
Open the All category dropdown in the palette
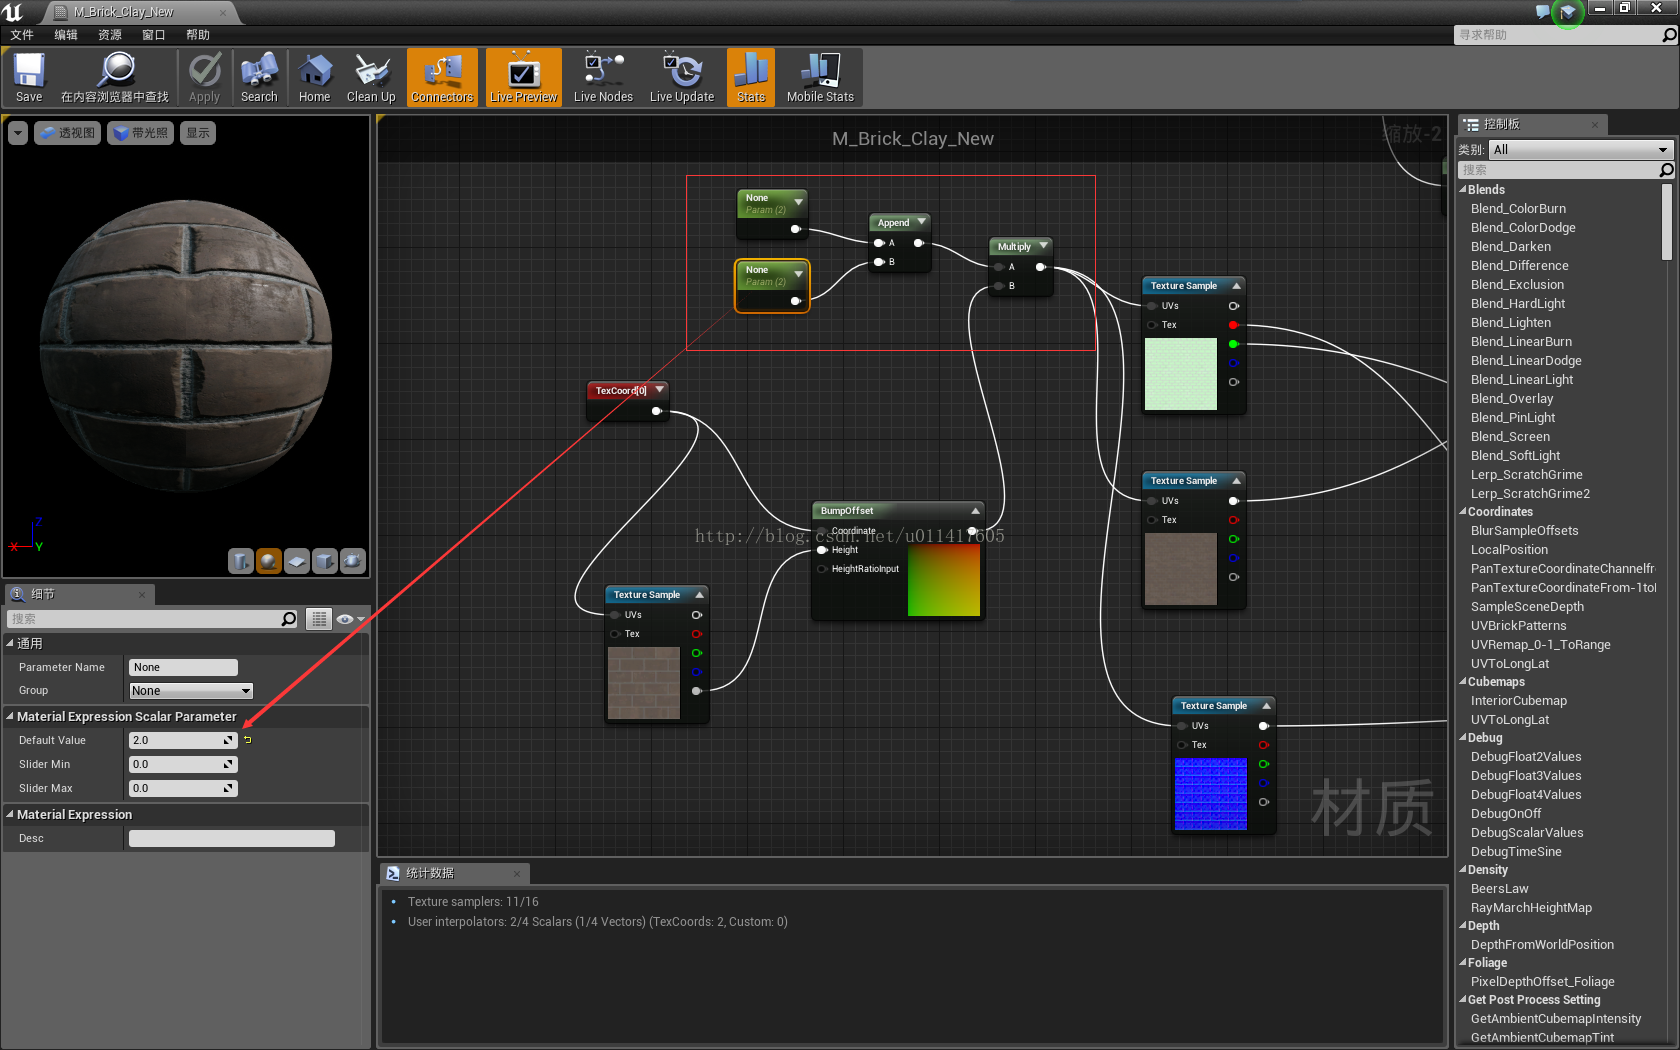click(x=1578, y=149)
